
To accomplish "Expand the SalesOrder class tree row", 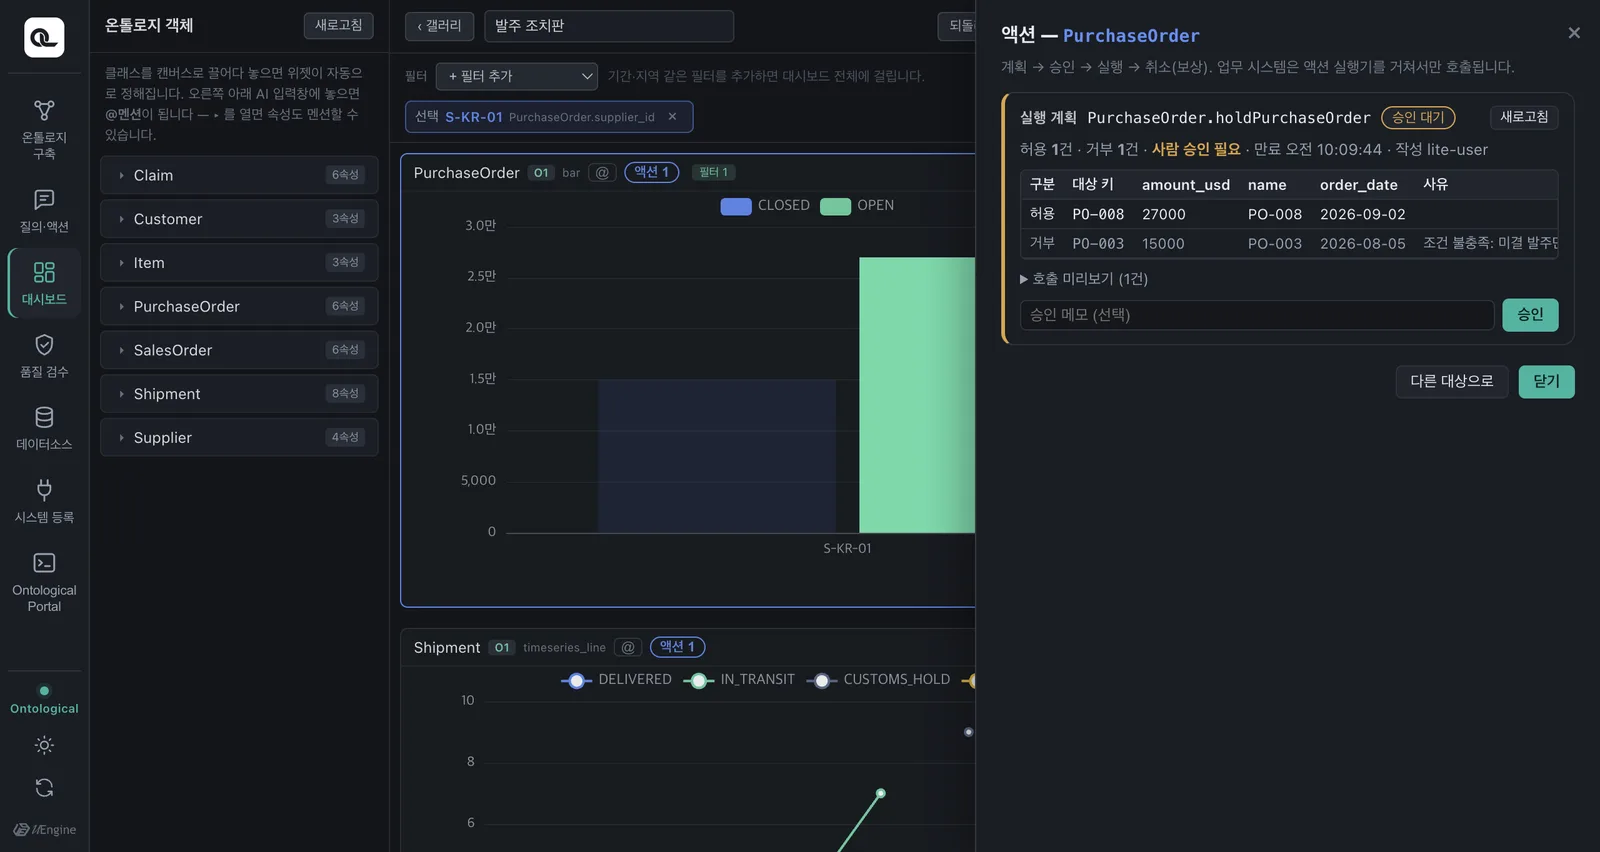I will [239, 350].
